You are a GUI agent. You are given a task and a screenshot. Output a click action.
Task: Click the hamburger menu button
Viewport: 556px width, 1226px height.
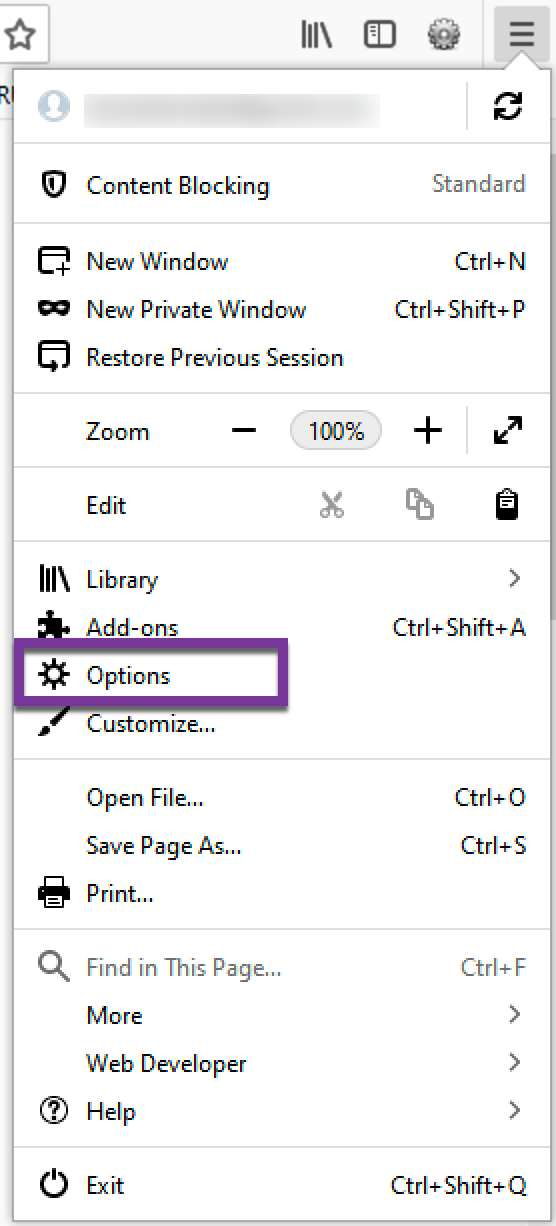tap(521, 35)
